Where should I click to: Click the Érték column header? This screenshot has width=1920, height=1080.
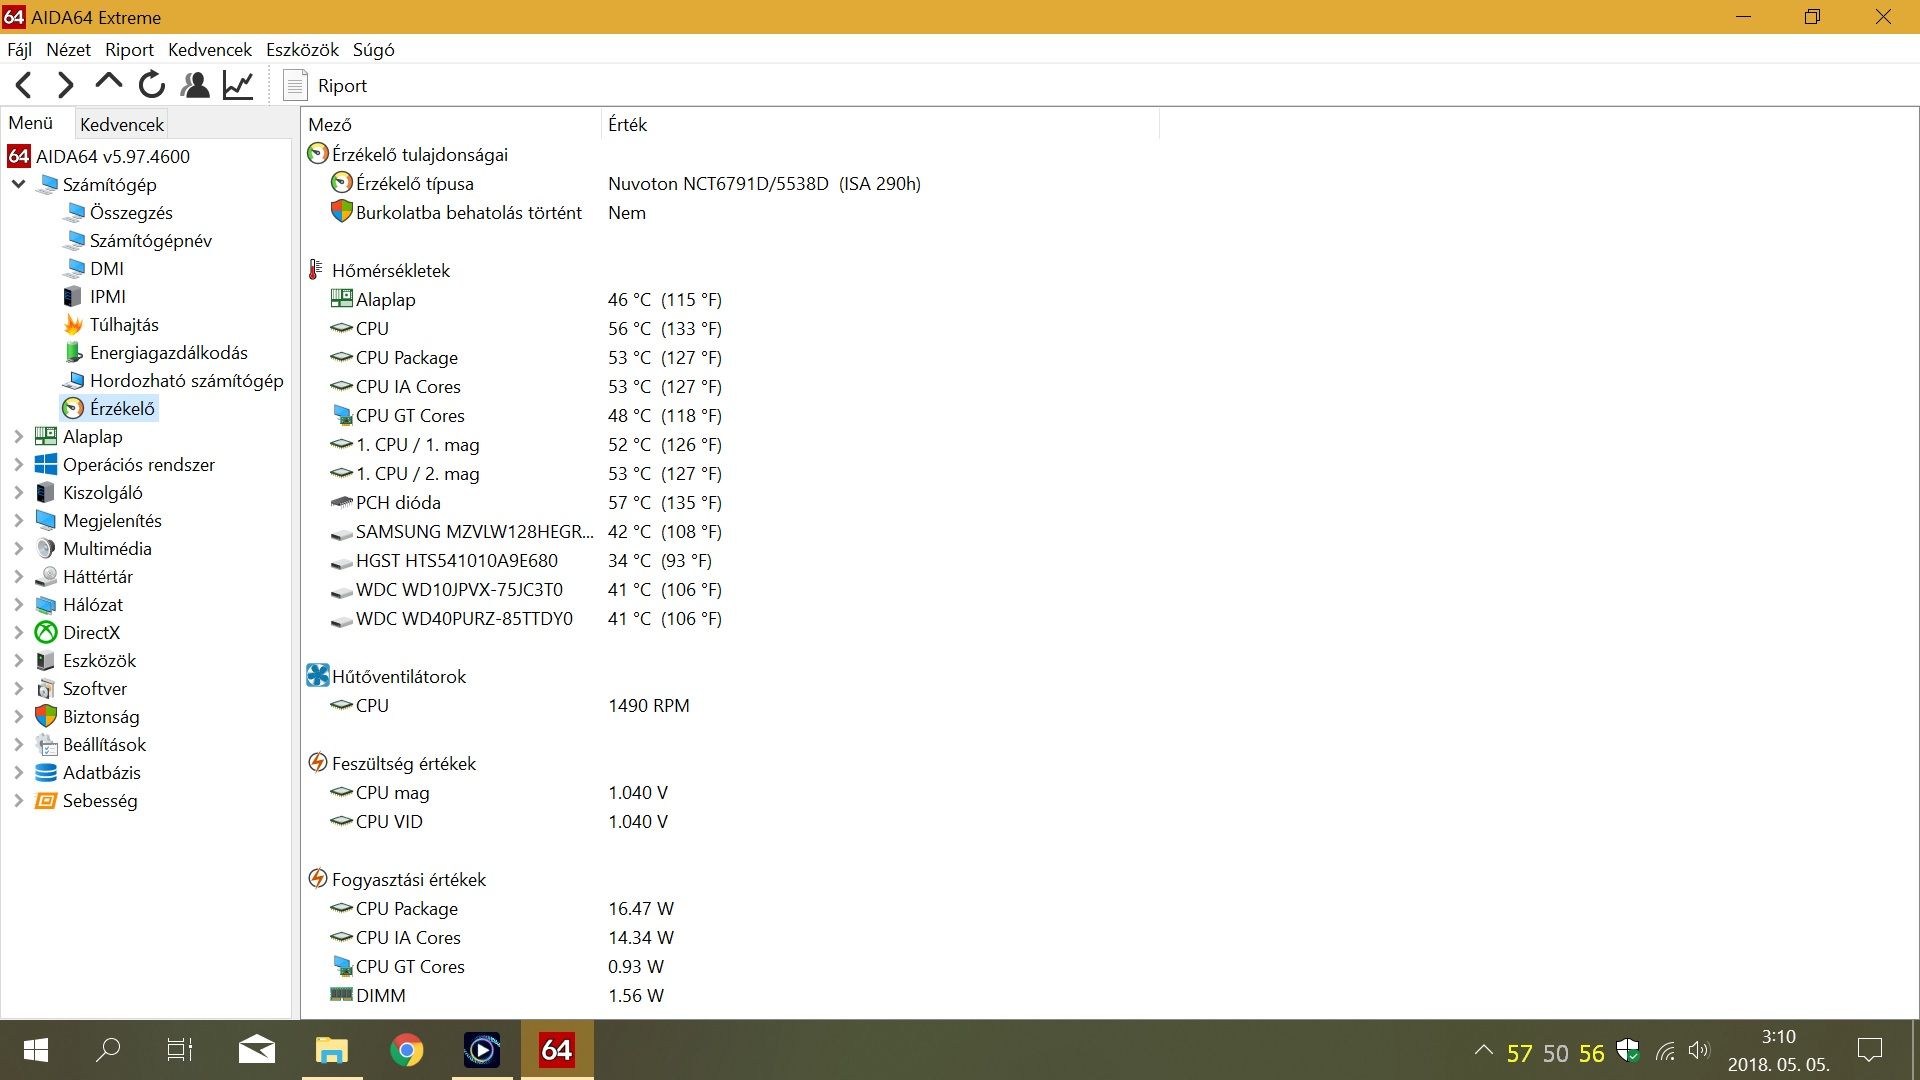point(880,125)
